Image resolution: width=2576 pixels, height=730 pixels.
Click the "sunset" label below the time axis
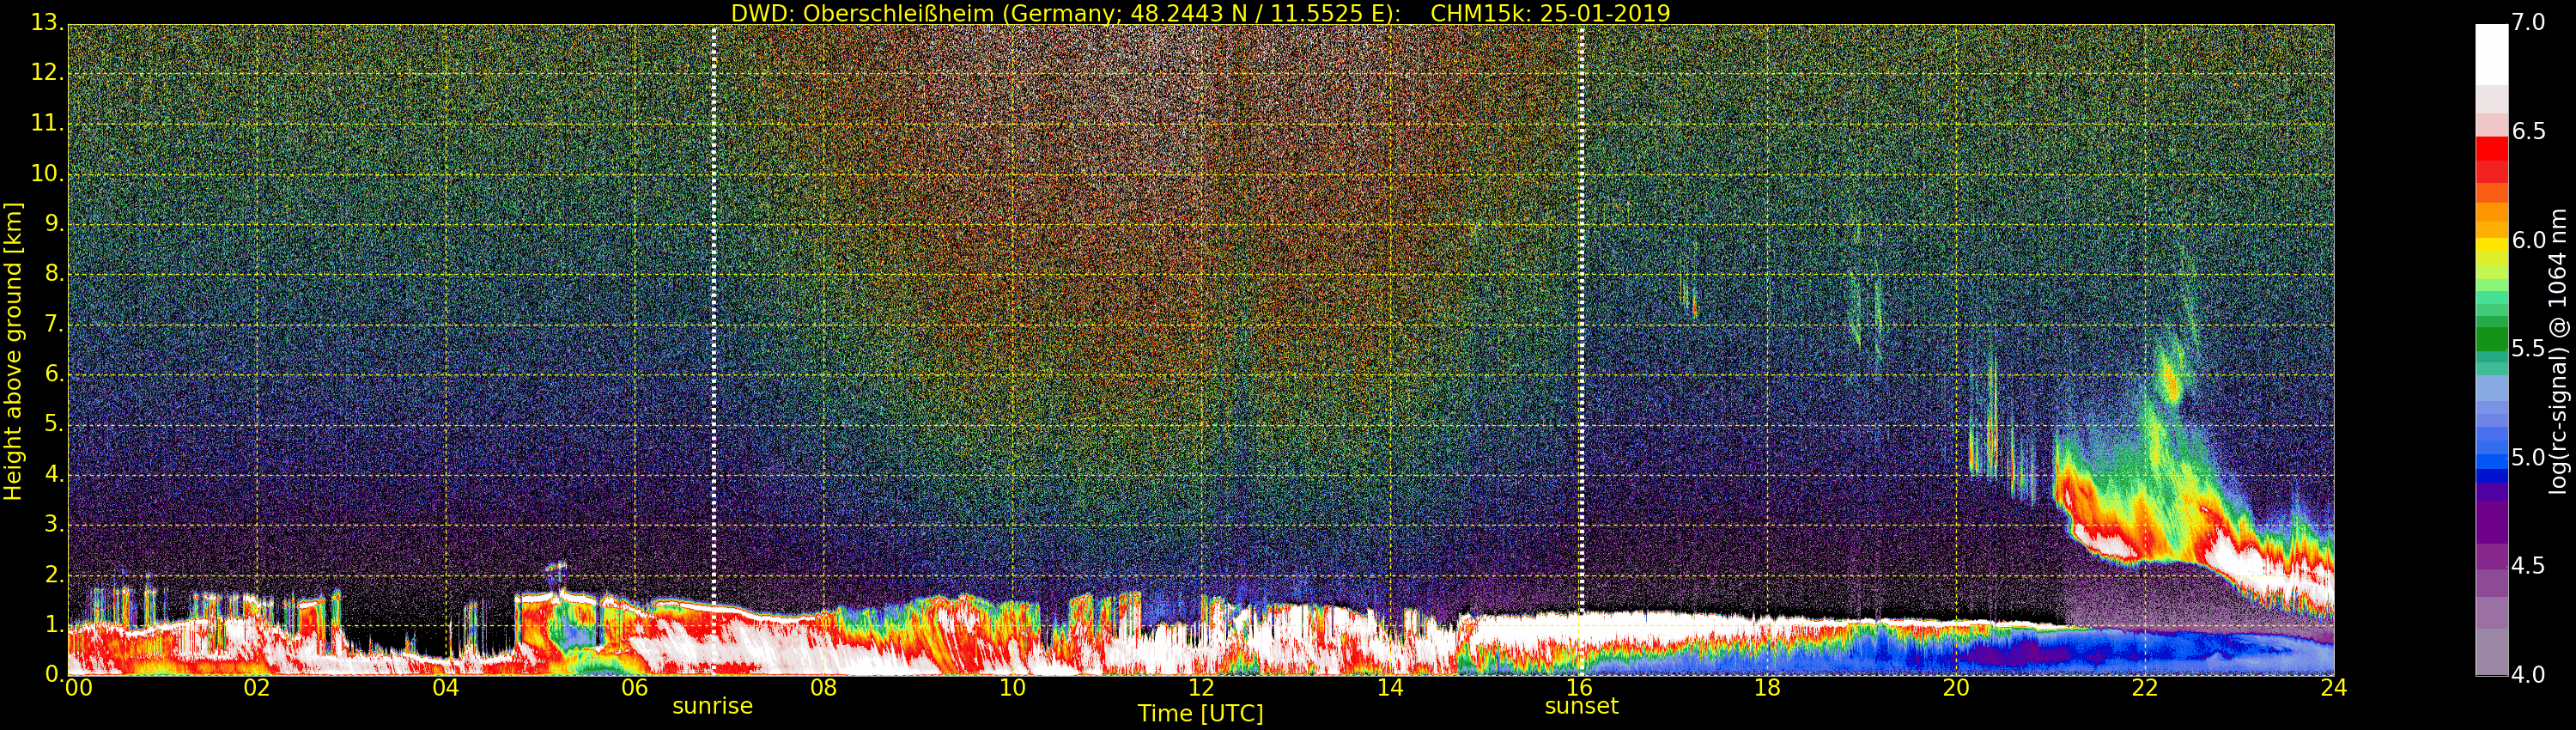(x=1581, y=706)
